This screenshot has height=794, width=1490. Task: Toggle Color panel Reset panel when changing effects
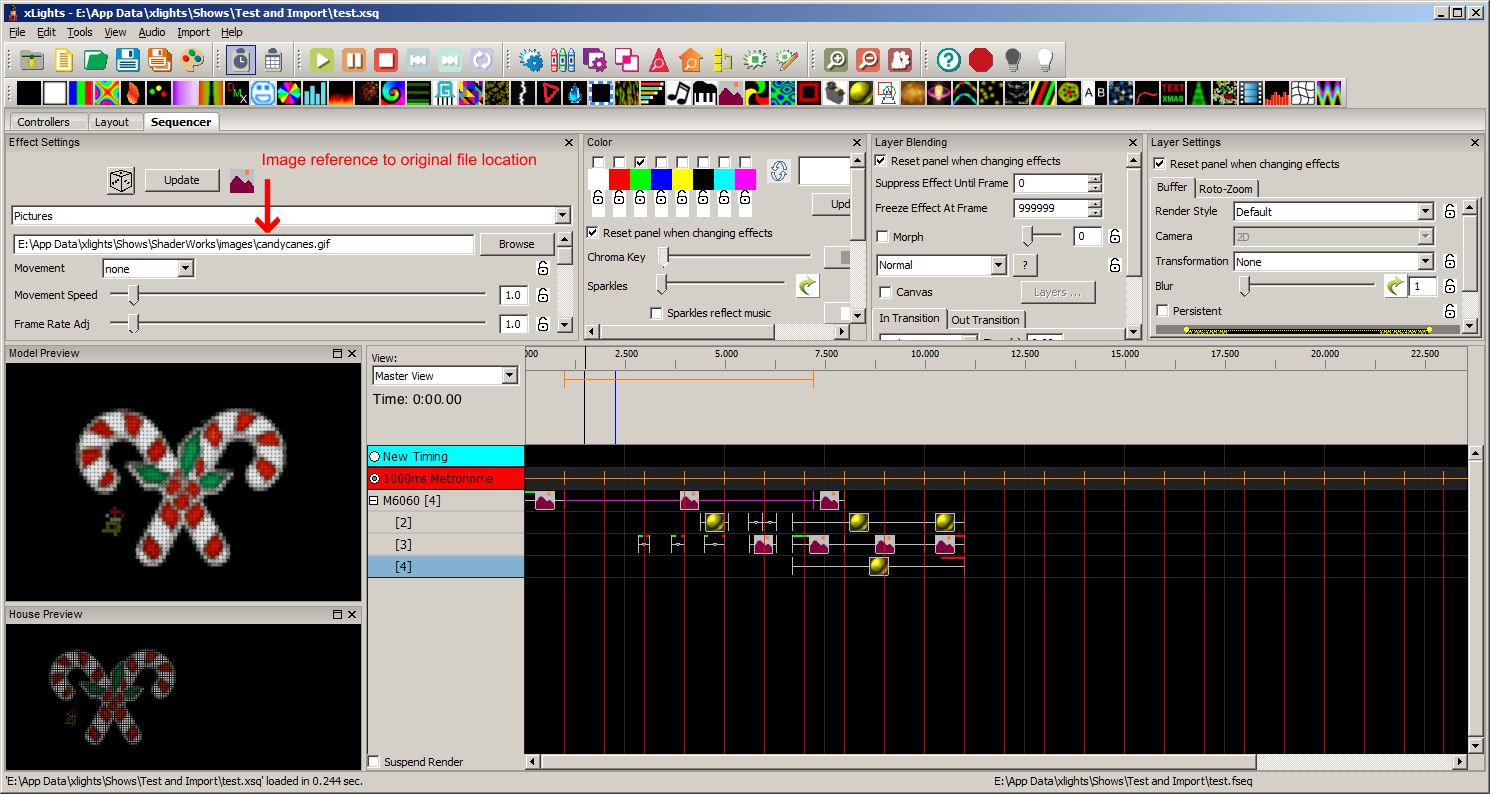click(593, 233)
